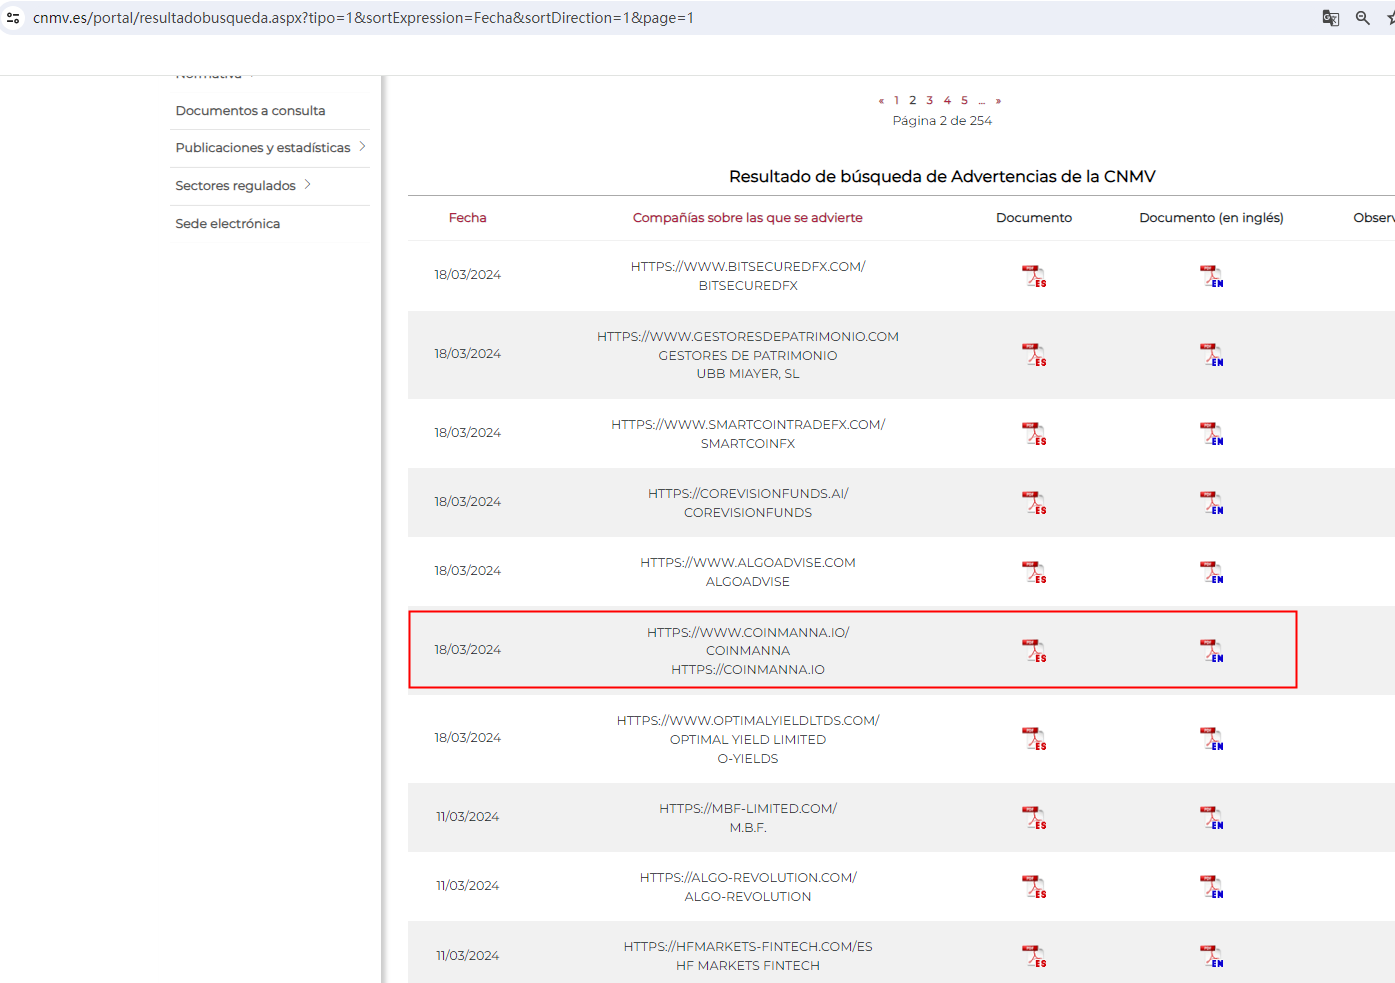This screenshot has width=1395, height=983.
Task: Expand Publicaciones y estadísticas submenu
Action: click(362, 147)
